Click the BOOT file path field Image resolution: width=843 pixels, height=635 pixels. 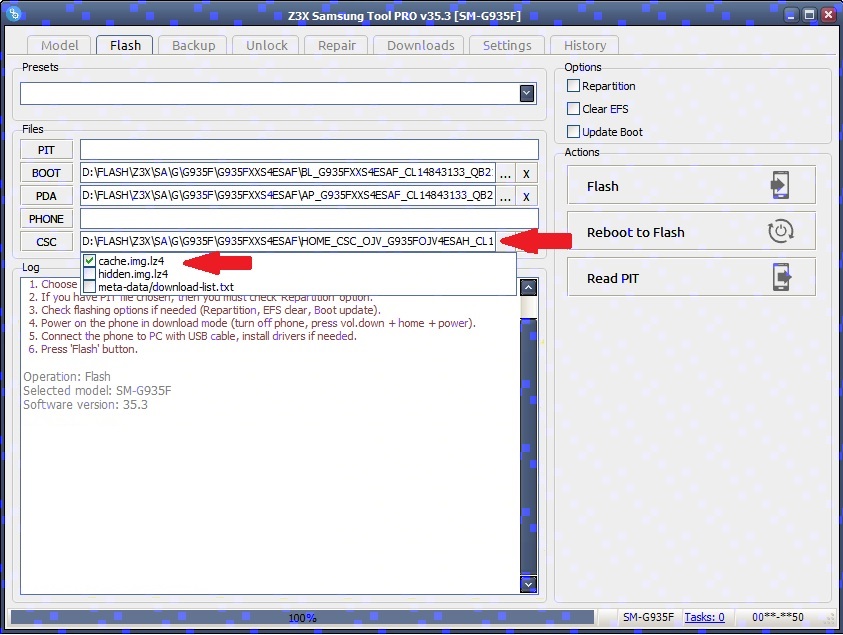click(288, 173)
